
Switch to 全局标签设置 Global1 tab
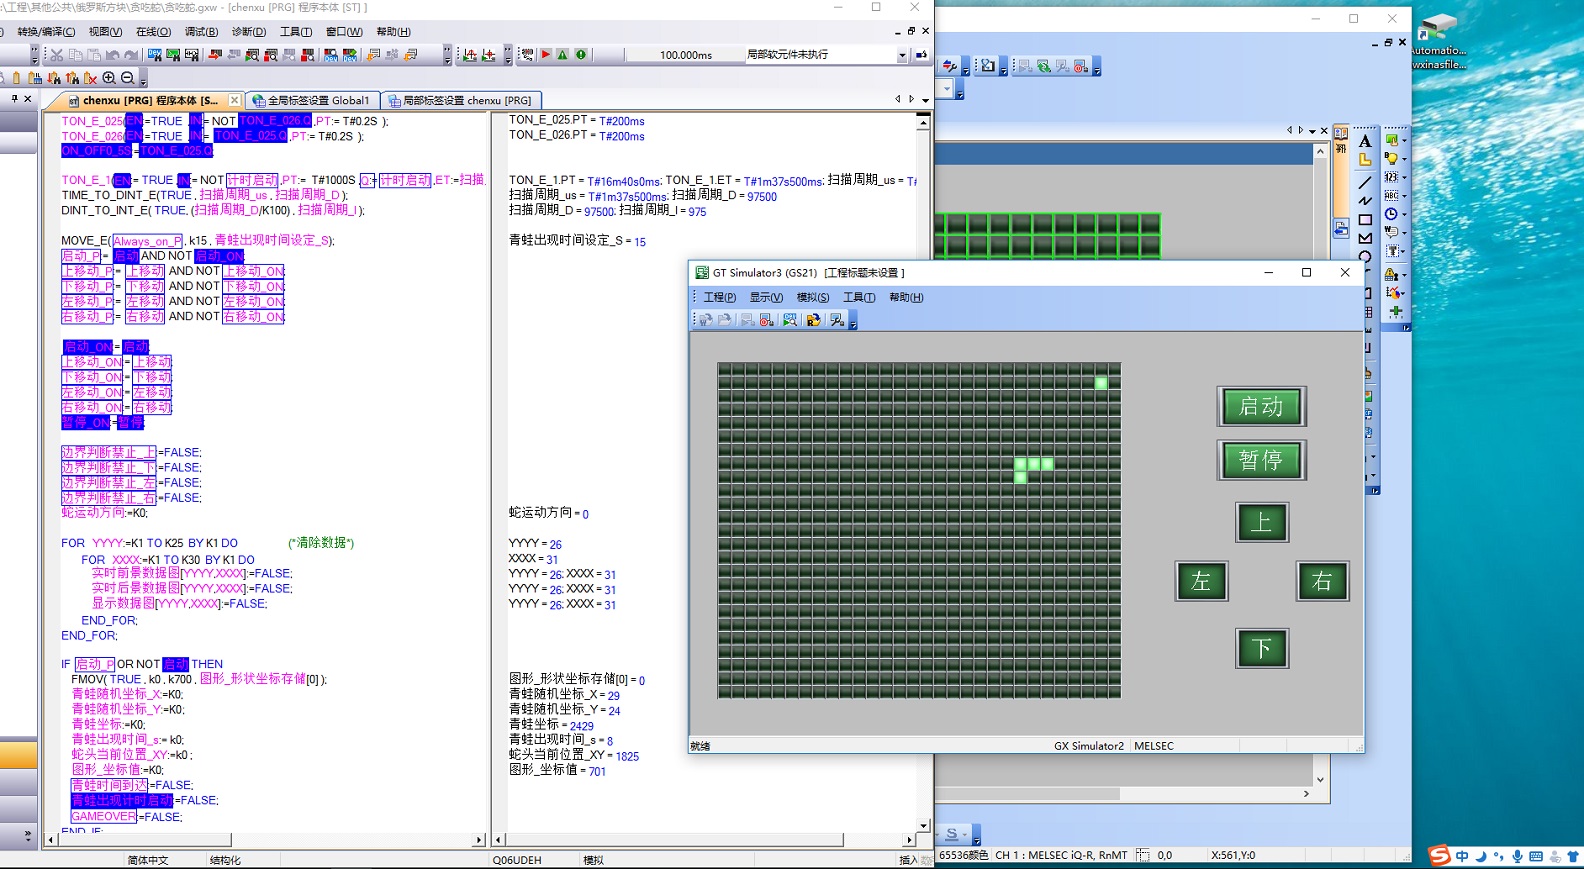312,100
